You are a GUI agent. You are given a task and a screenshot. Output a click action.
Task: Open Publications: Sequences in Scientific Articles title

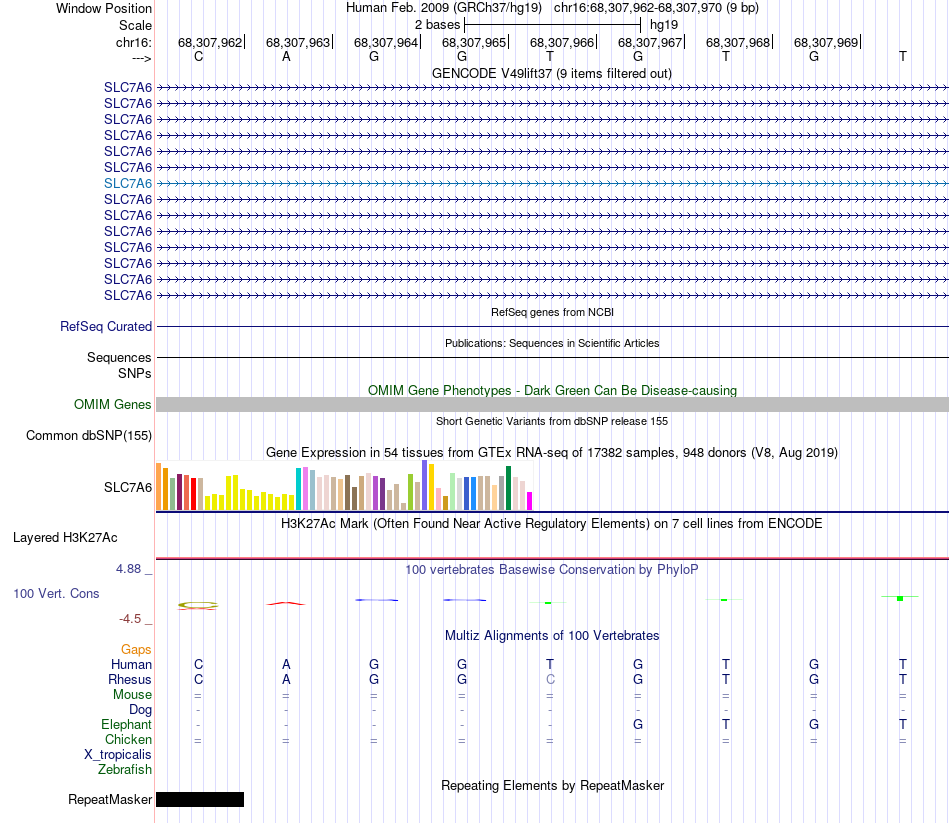pos(552,343)
